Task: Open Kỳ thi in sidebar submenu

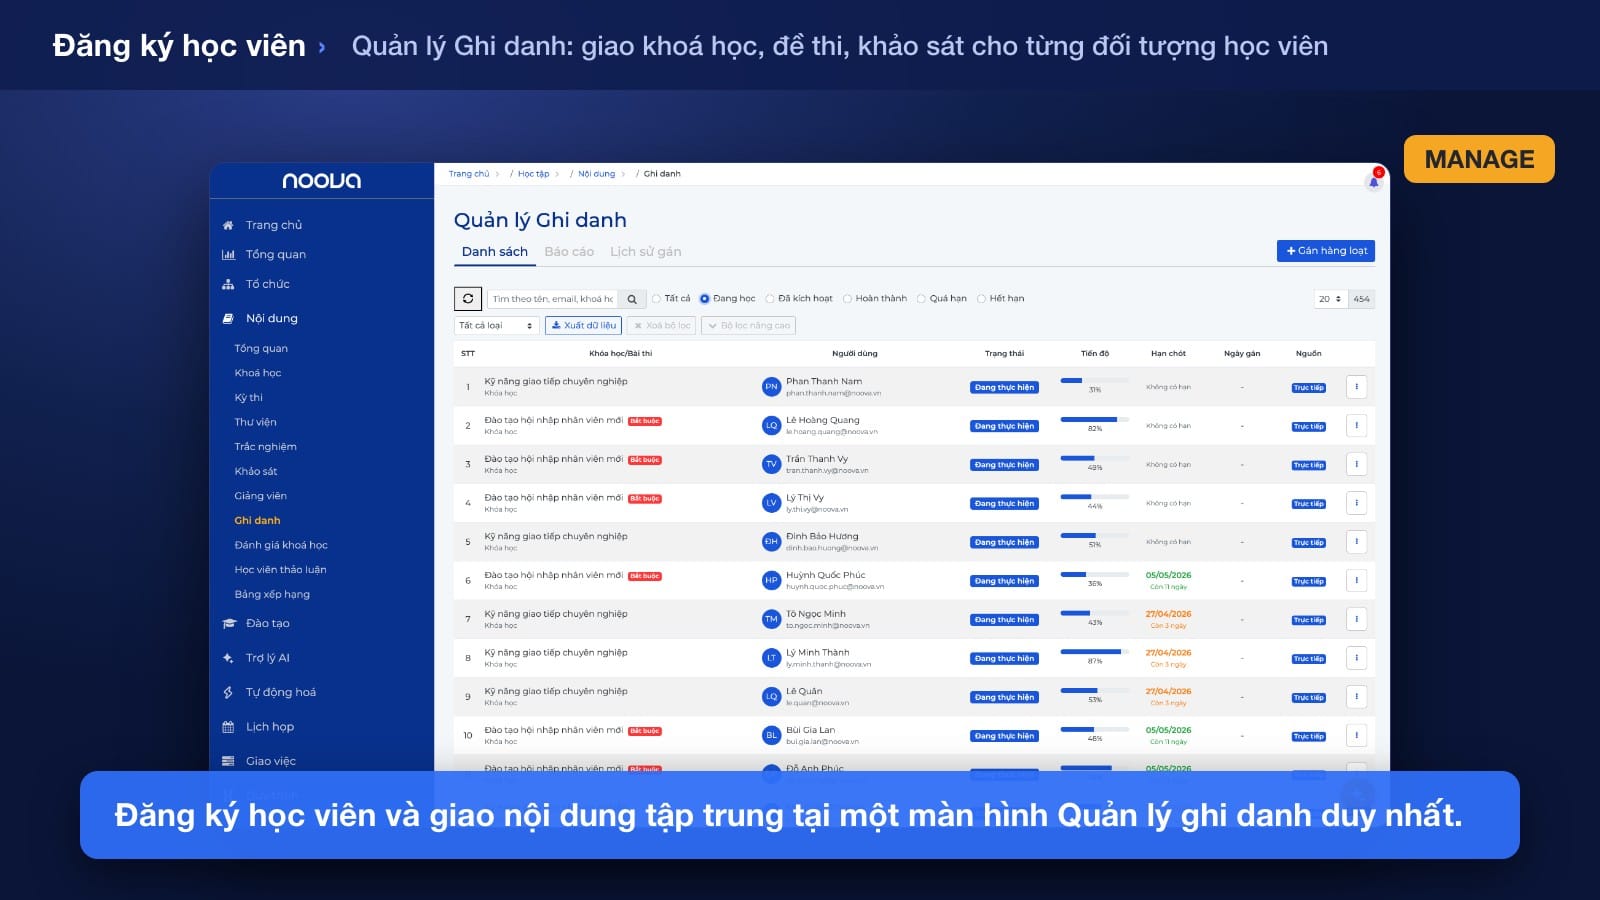Action: click(x=248, y=397)
